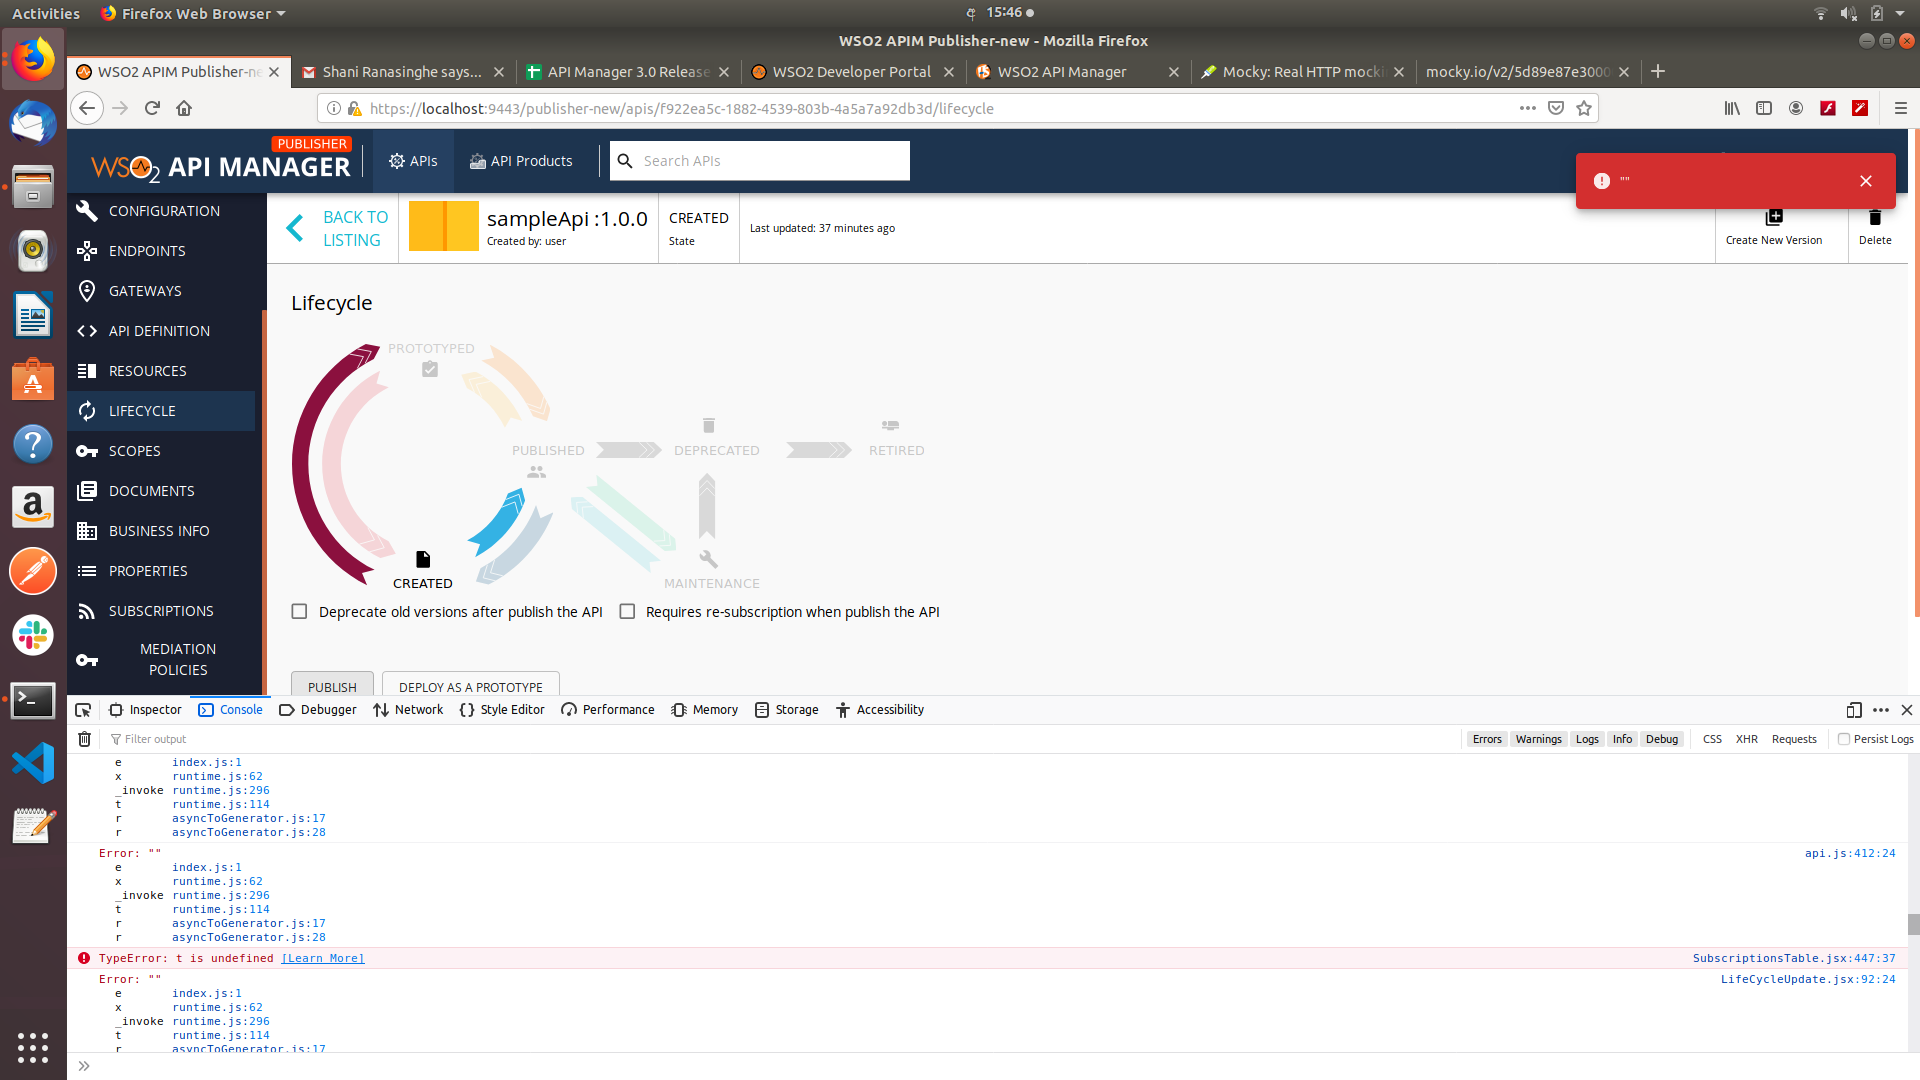Open Endpoints in the sidebar
This screenshot has width=1920, height=1080.
tap(160, 251)
